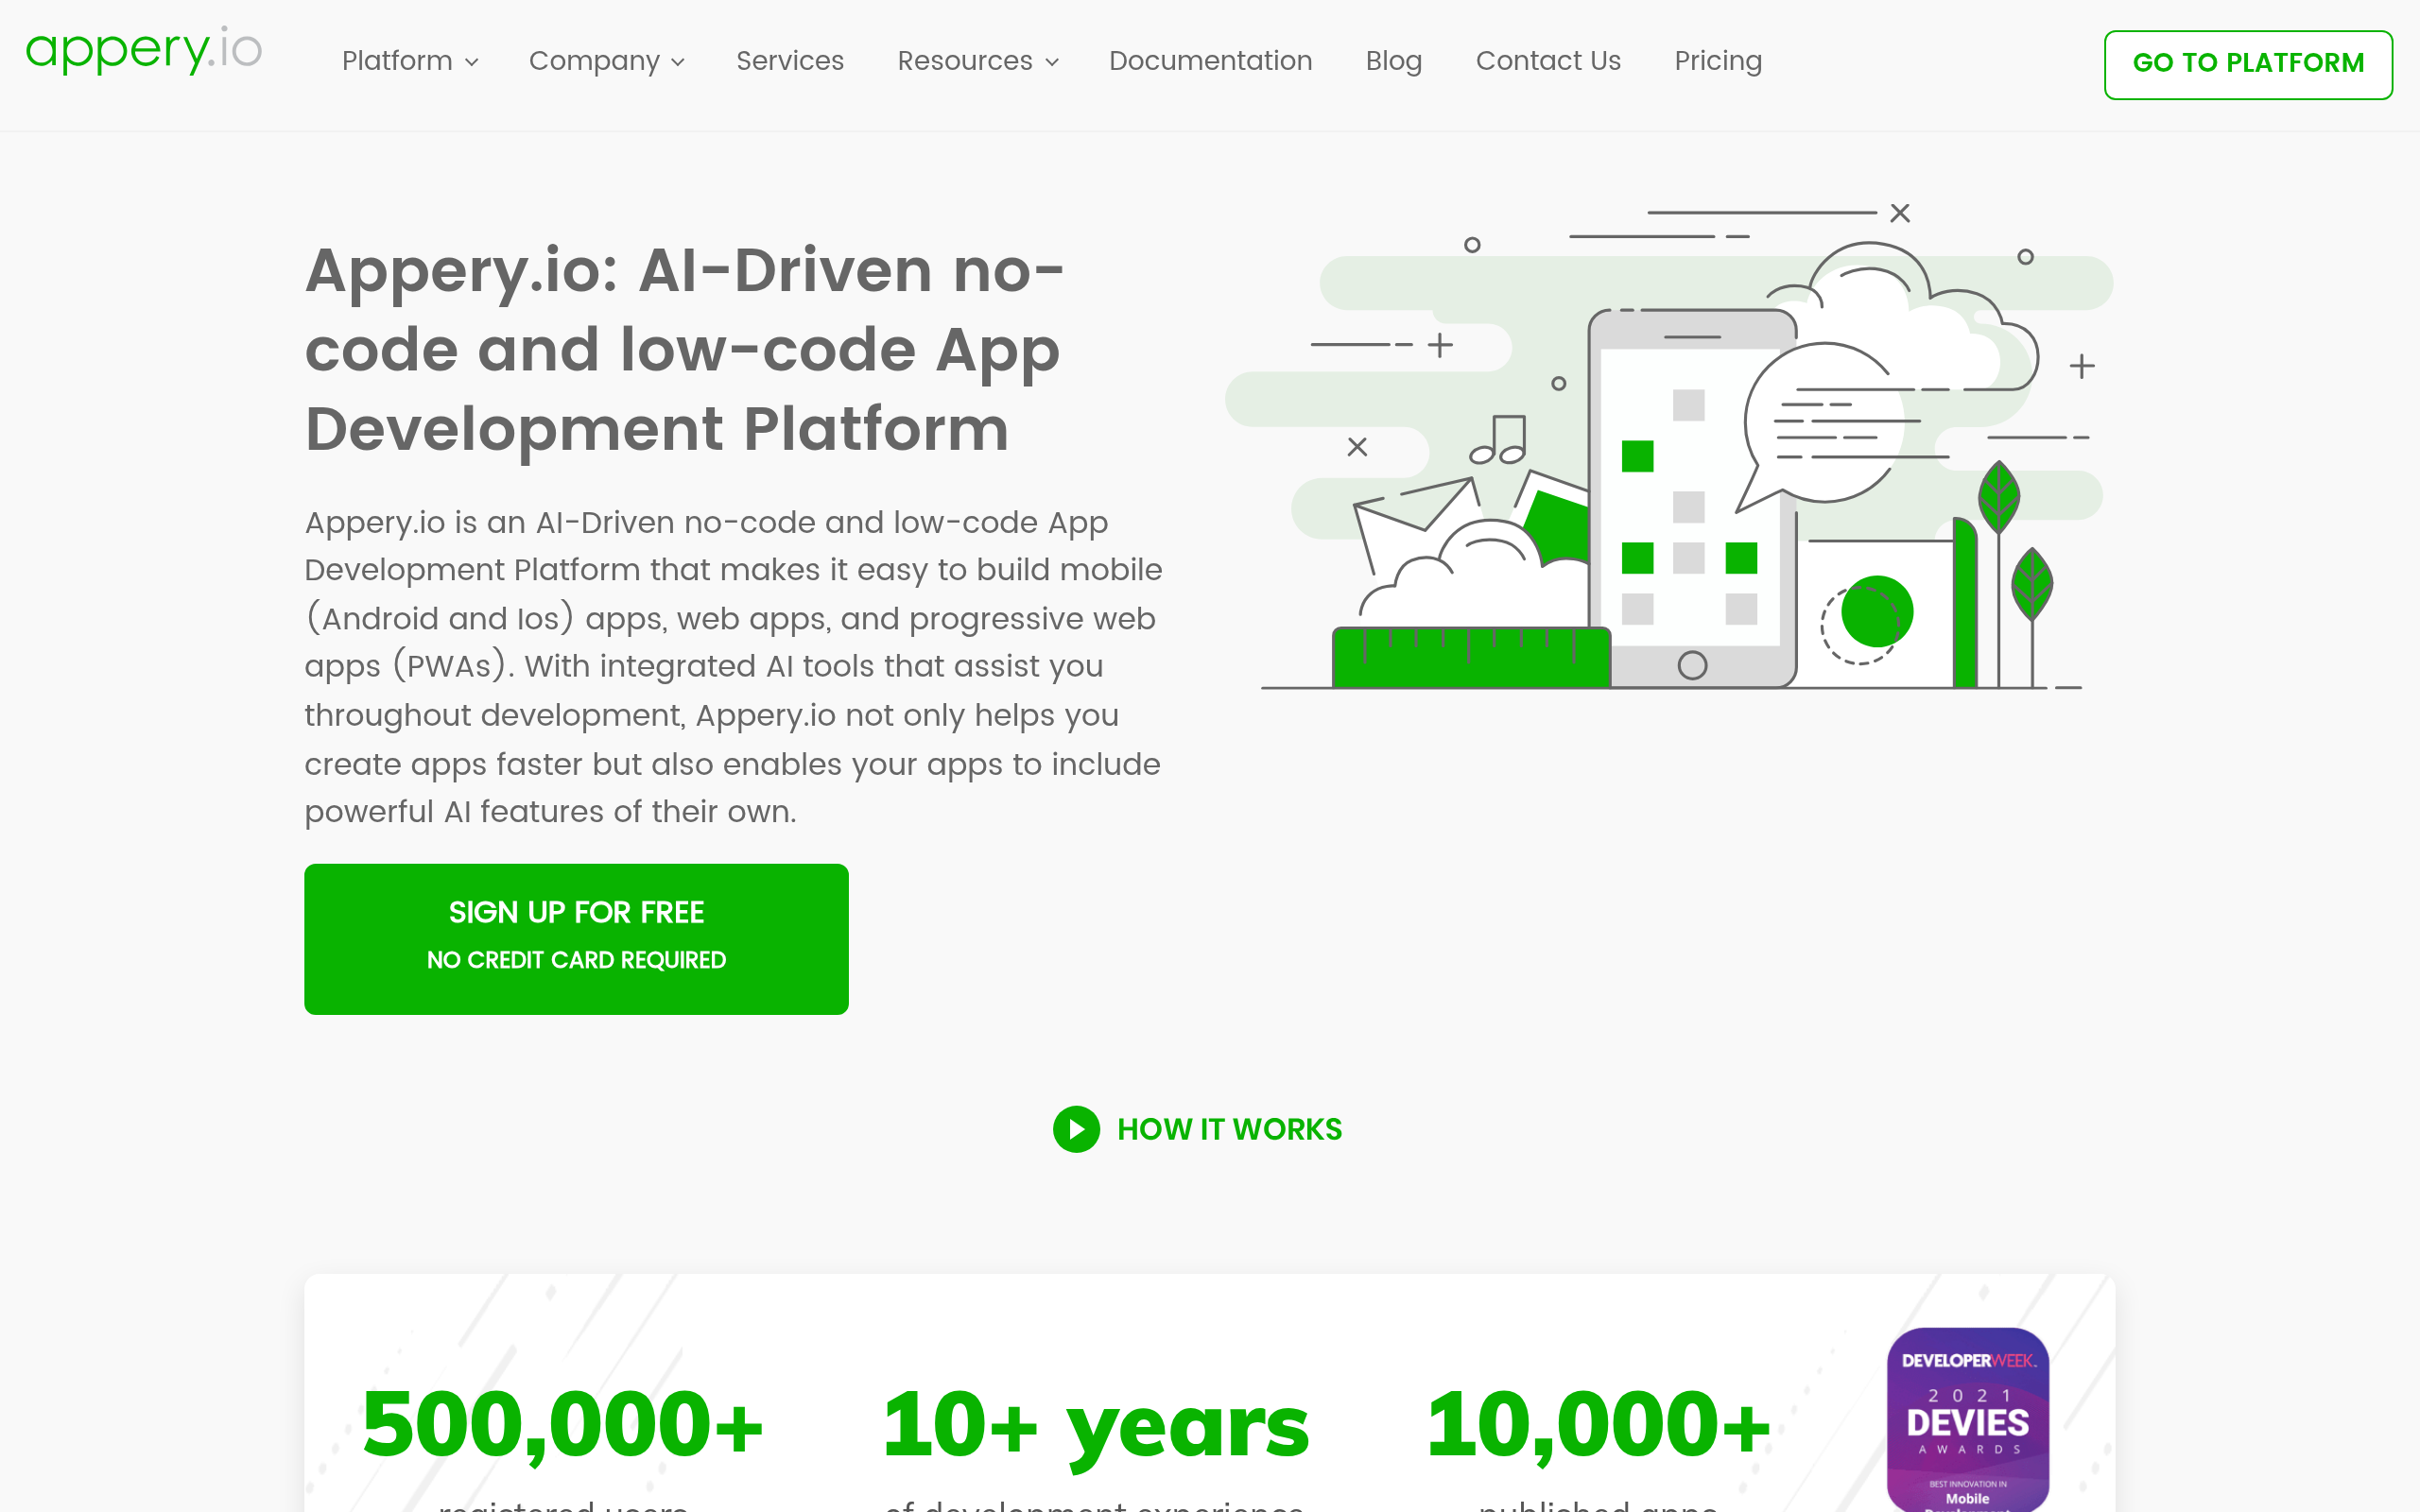Open the Resources dropdown
The image size is (2420, 1512).
977,61
